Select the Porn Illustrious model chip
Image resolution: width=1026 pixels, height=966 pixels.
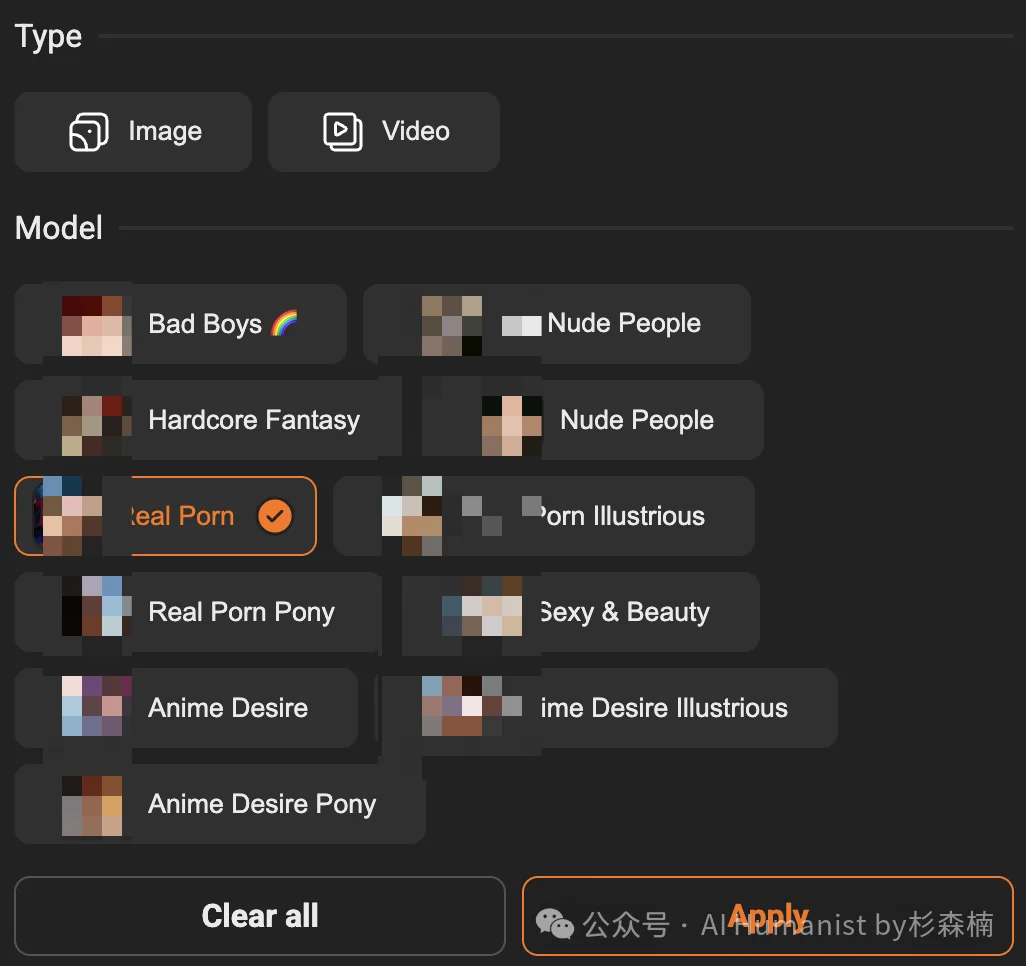pos(545,516)
